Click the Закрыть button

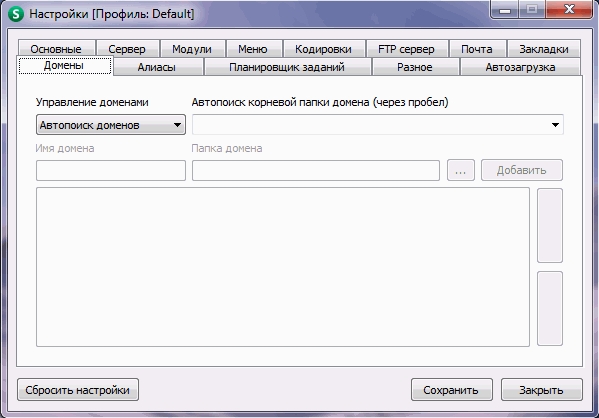click(x=542, y=390)
